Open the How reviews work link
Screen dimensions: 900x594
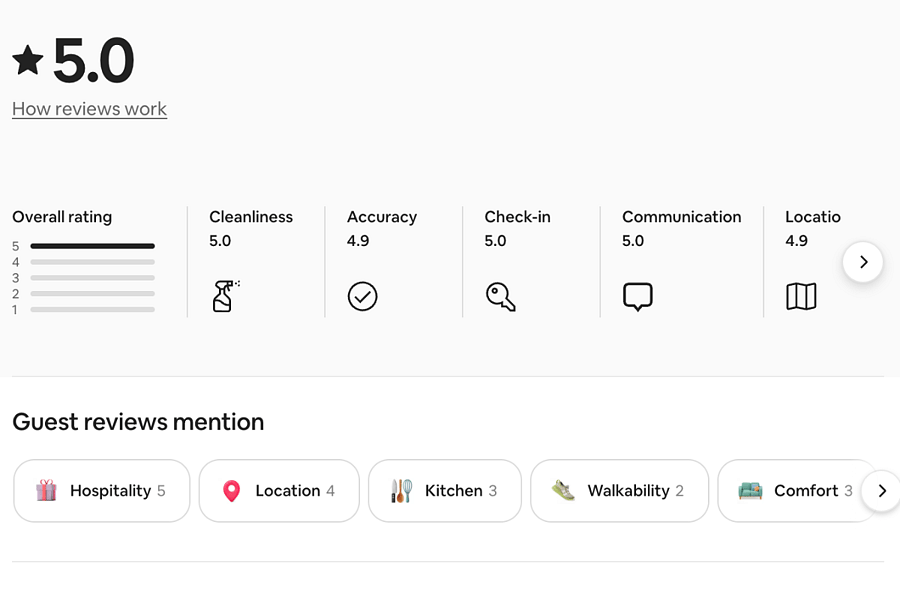click(90, 109)
